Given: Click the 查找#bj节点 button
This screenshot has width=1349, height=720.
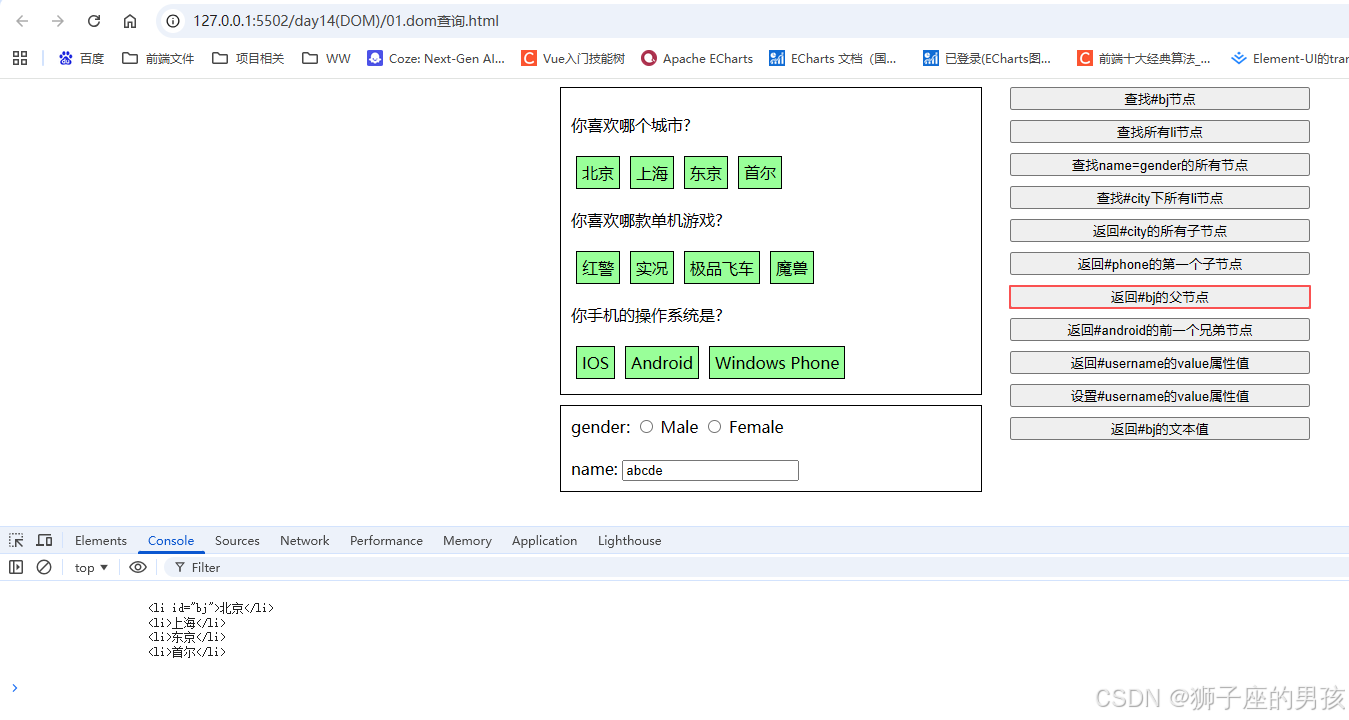Looking at the screenshot, I should [x=1159, y=98].
